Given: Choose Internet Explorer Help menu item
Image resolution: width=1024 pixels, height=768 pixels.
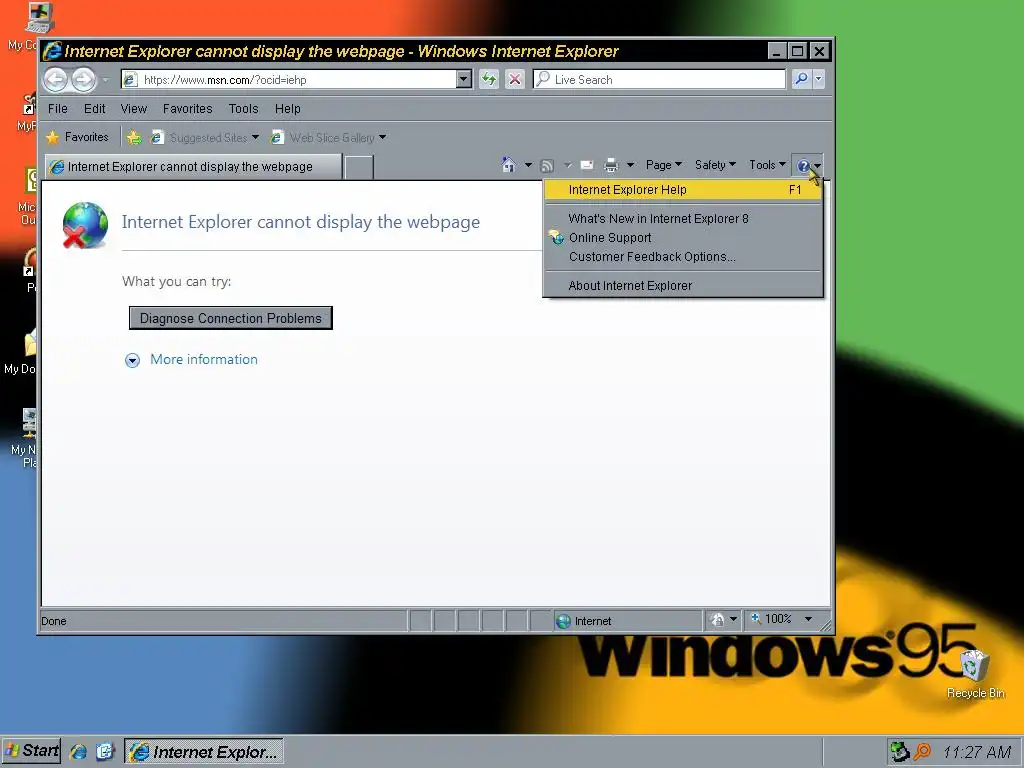Looking at the screenshot, I should click(683, 190).
